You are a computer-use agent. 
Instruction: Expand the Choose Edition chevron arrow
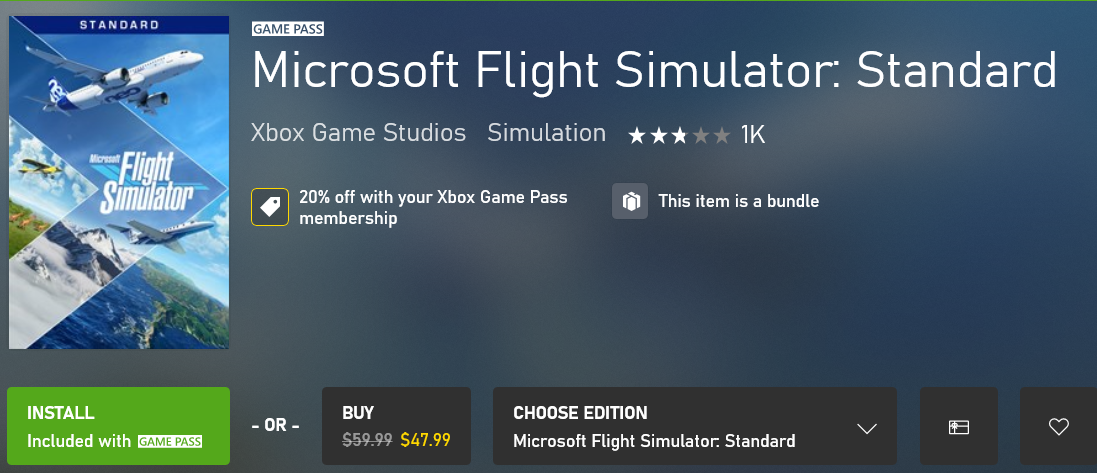(x=867, y=428)
